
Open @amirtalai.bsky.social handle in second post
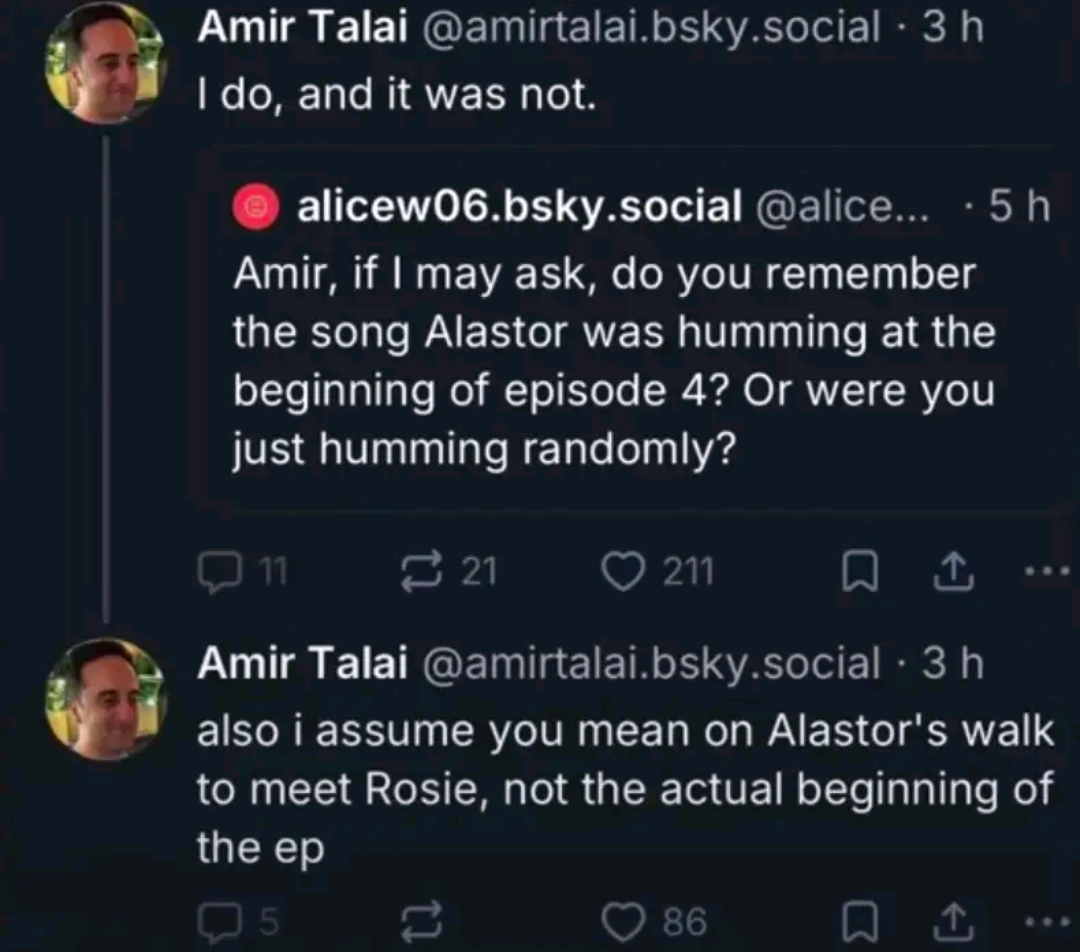(653, 664)
